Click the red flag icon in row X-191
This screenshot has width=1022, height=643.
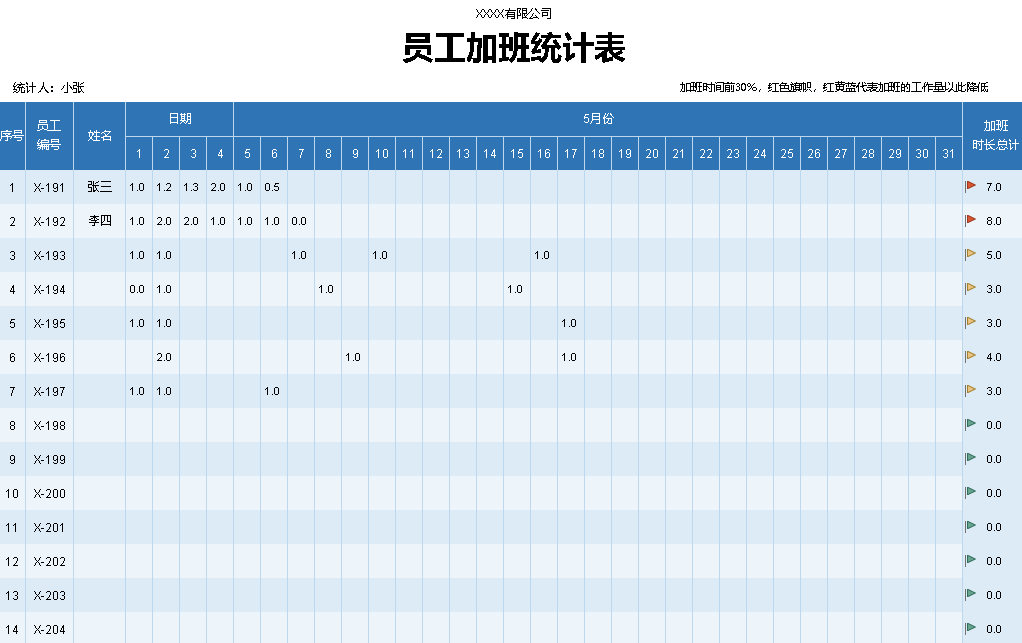pyautogui.click(x=970, y=186)
